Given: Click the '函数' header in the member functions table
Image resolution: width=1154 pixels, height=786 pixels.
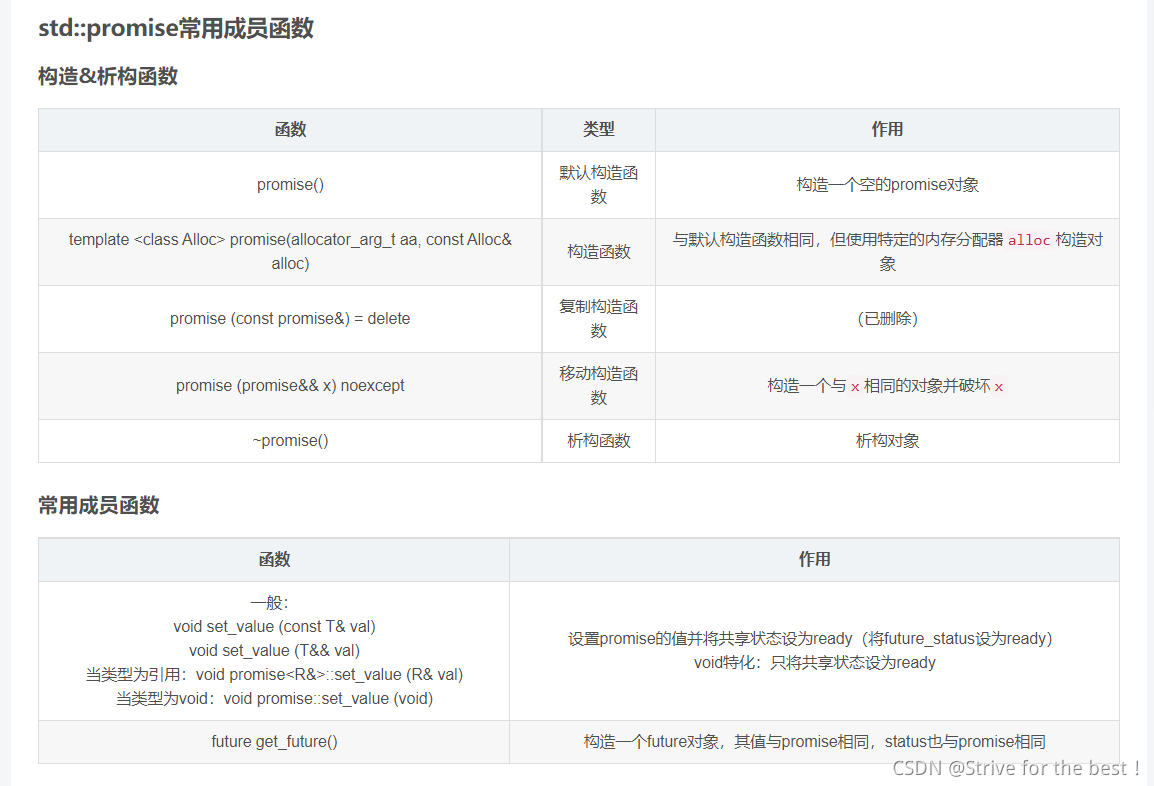Looking at the screenshot, I should coord(274,559).
